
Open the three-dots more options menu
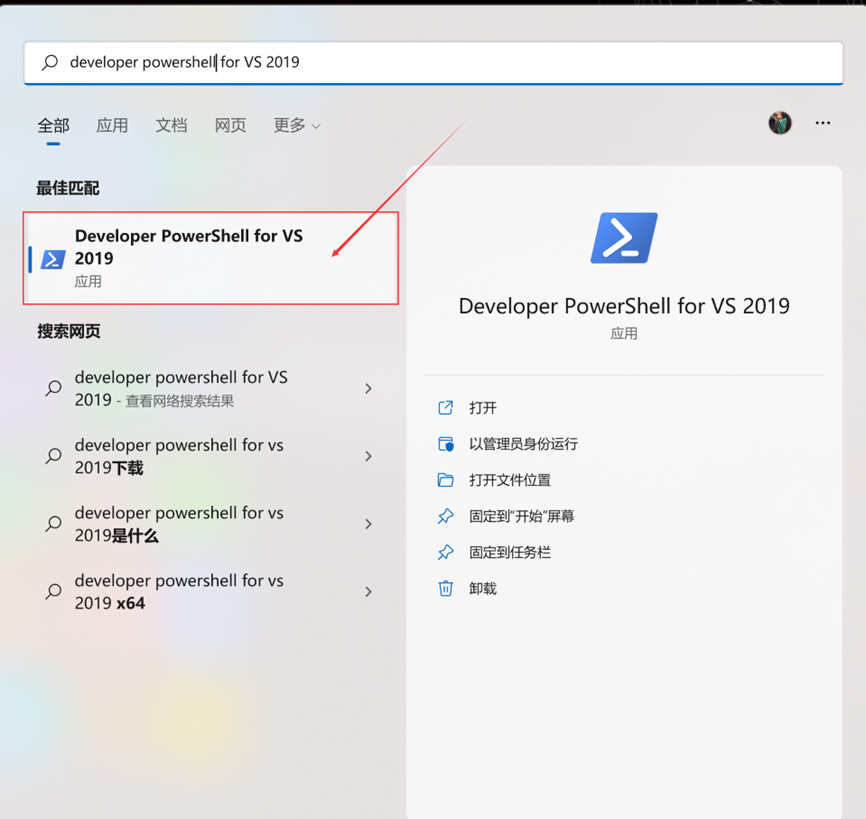pyautogui.click(x=822, y=123)
